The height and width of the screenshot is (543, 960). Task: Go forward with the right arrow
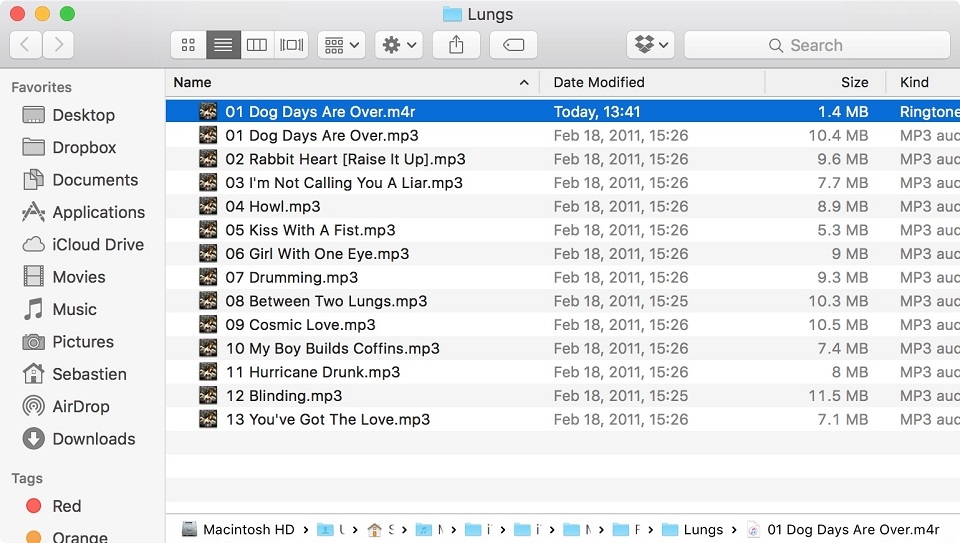click(x=58, y=45)
